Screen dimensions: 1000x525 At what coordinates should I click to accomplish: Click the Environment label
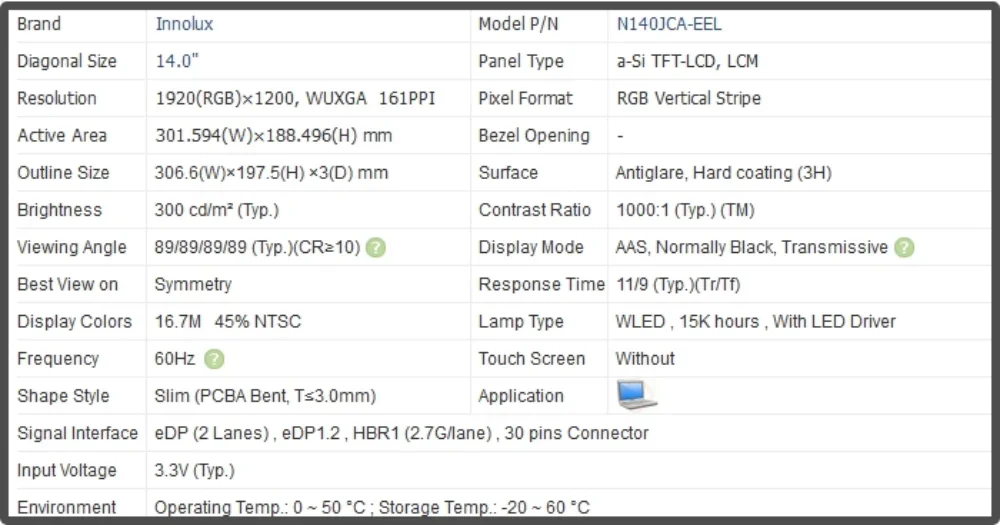(x=66, y=508)
